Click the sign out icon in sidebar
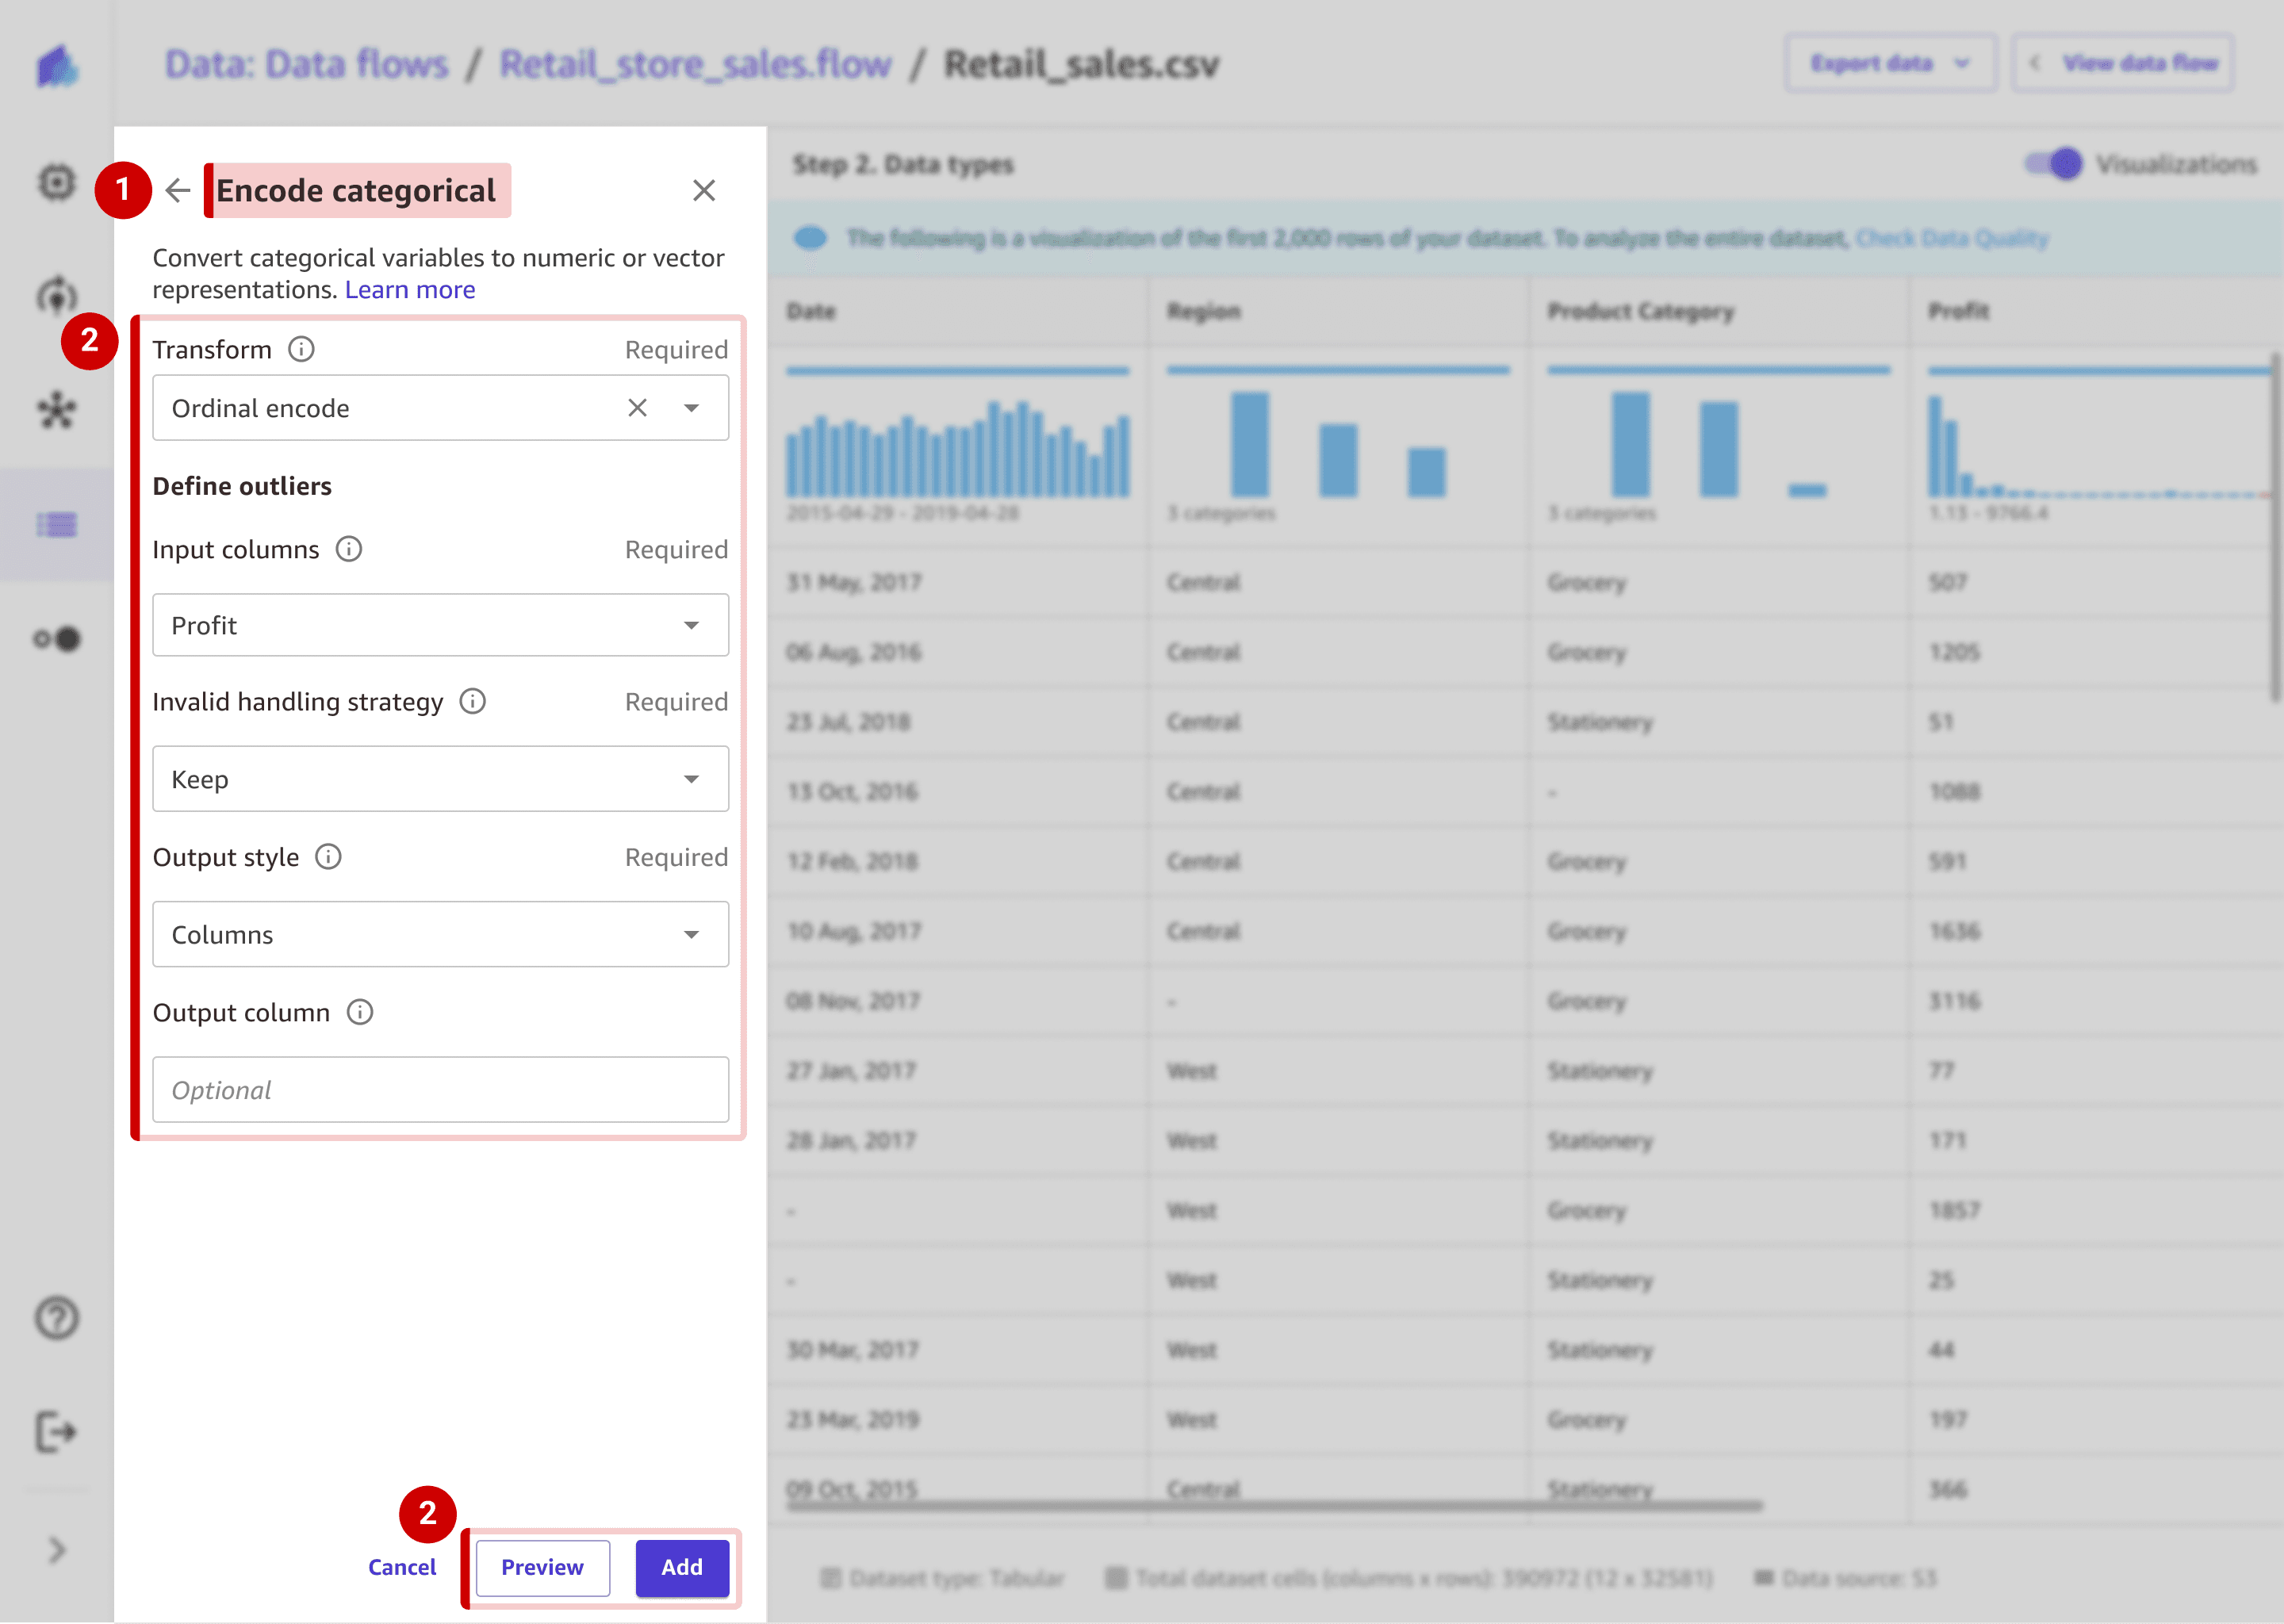This screenshot has width=2284, height=1624. click(57, 1432)
